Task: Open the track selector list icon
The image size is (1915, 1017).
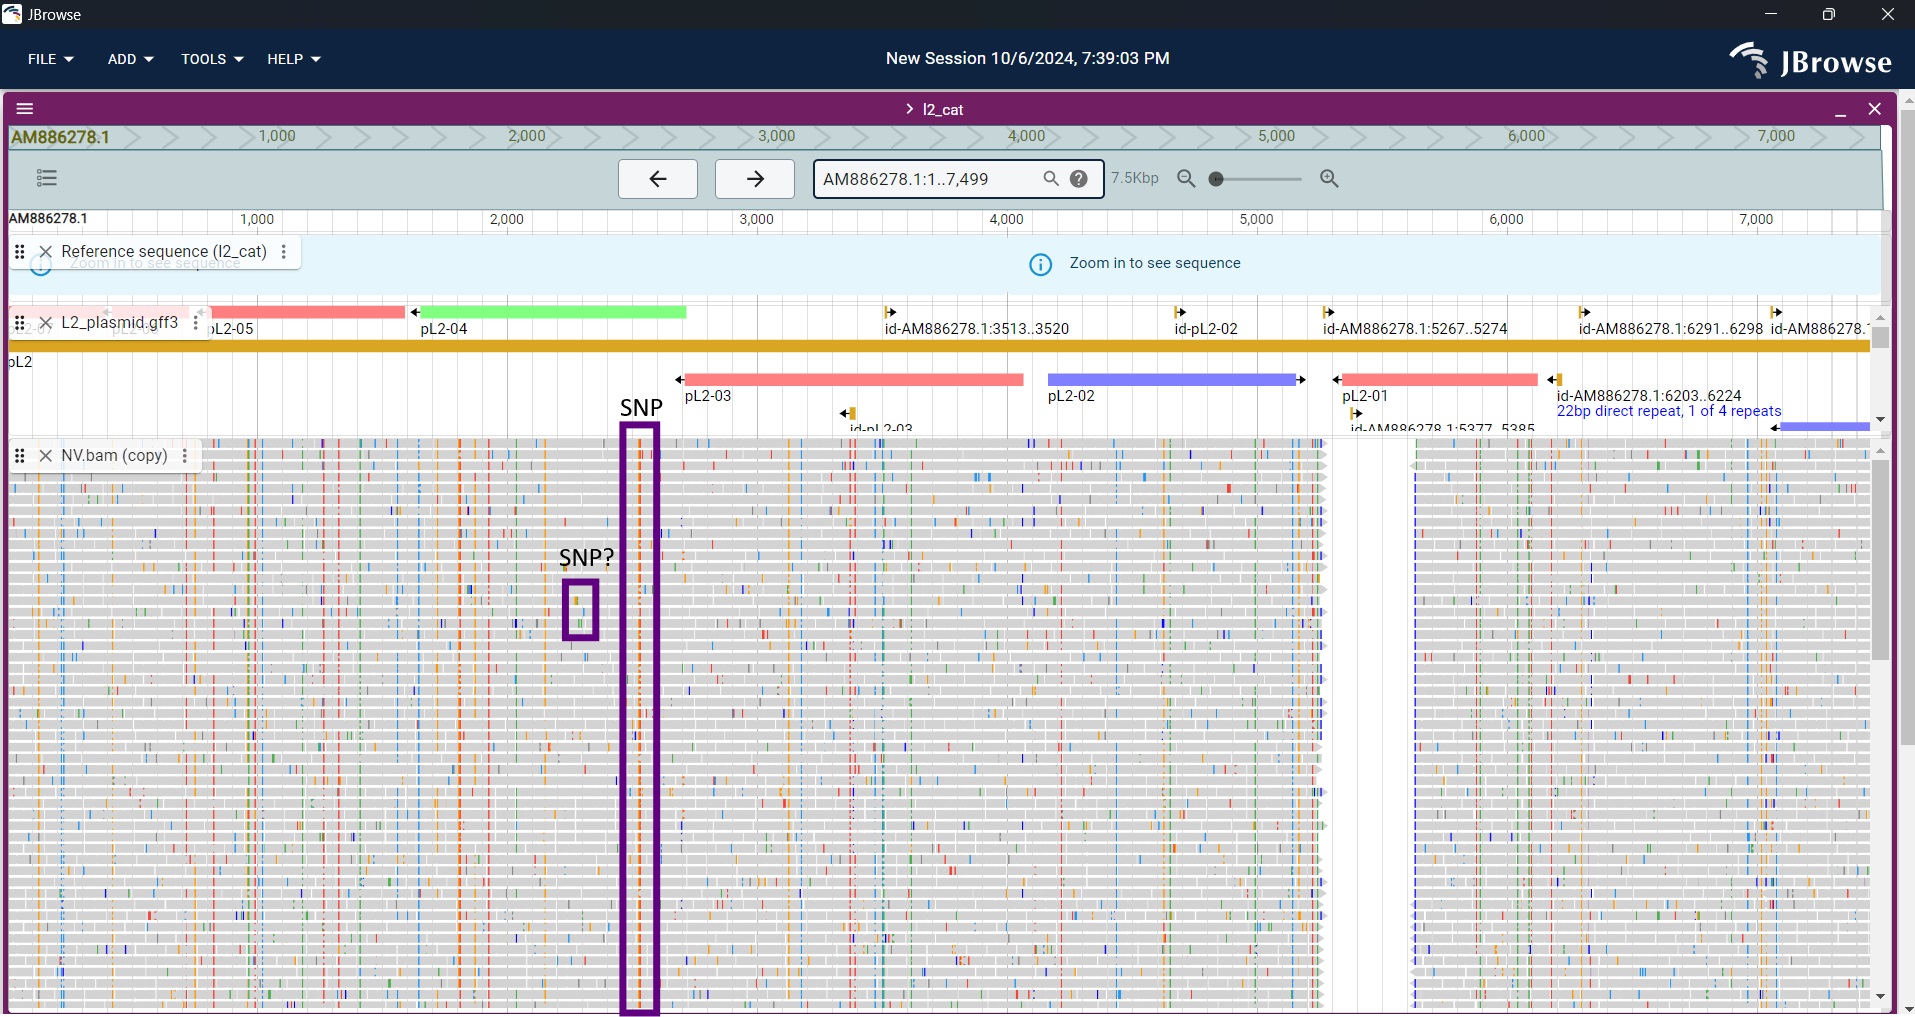Action: pos(47,178)
